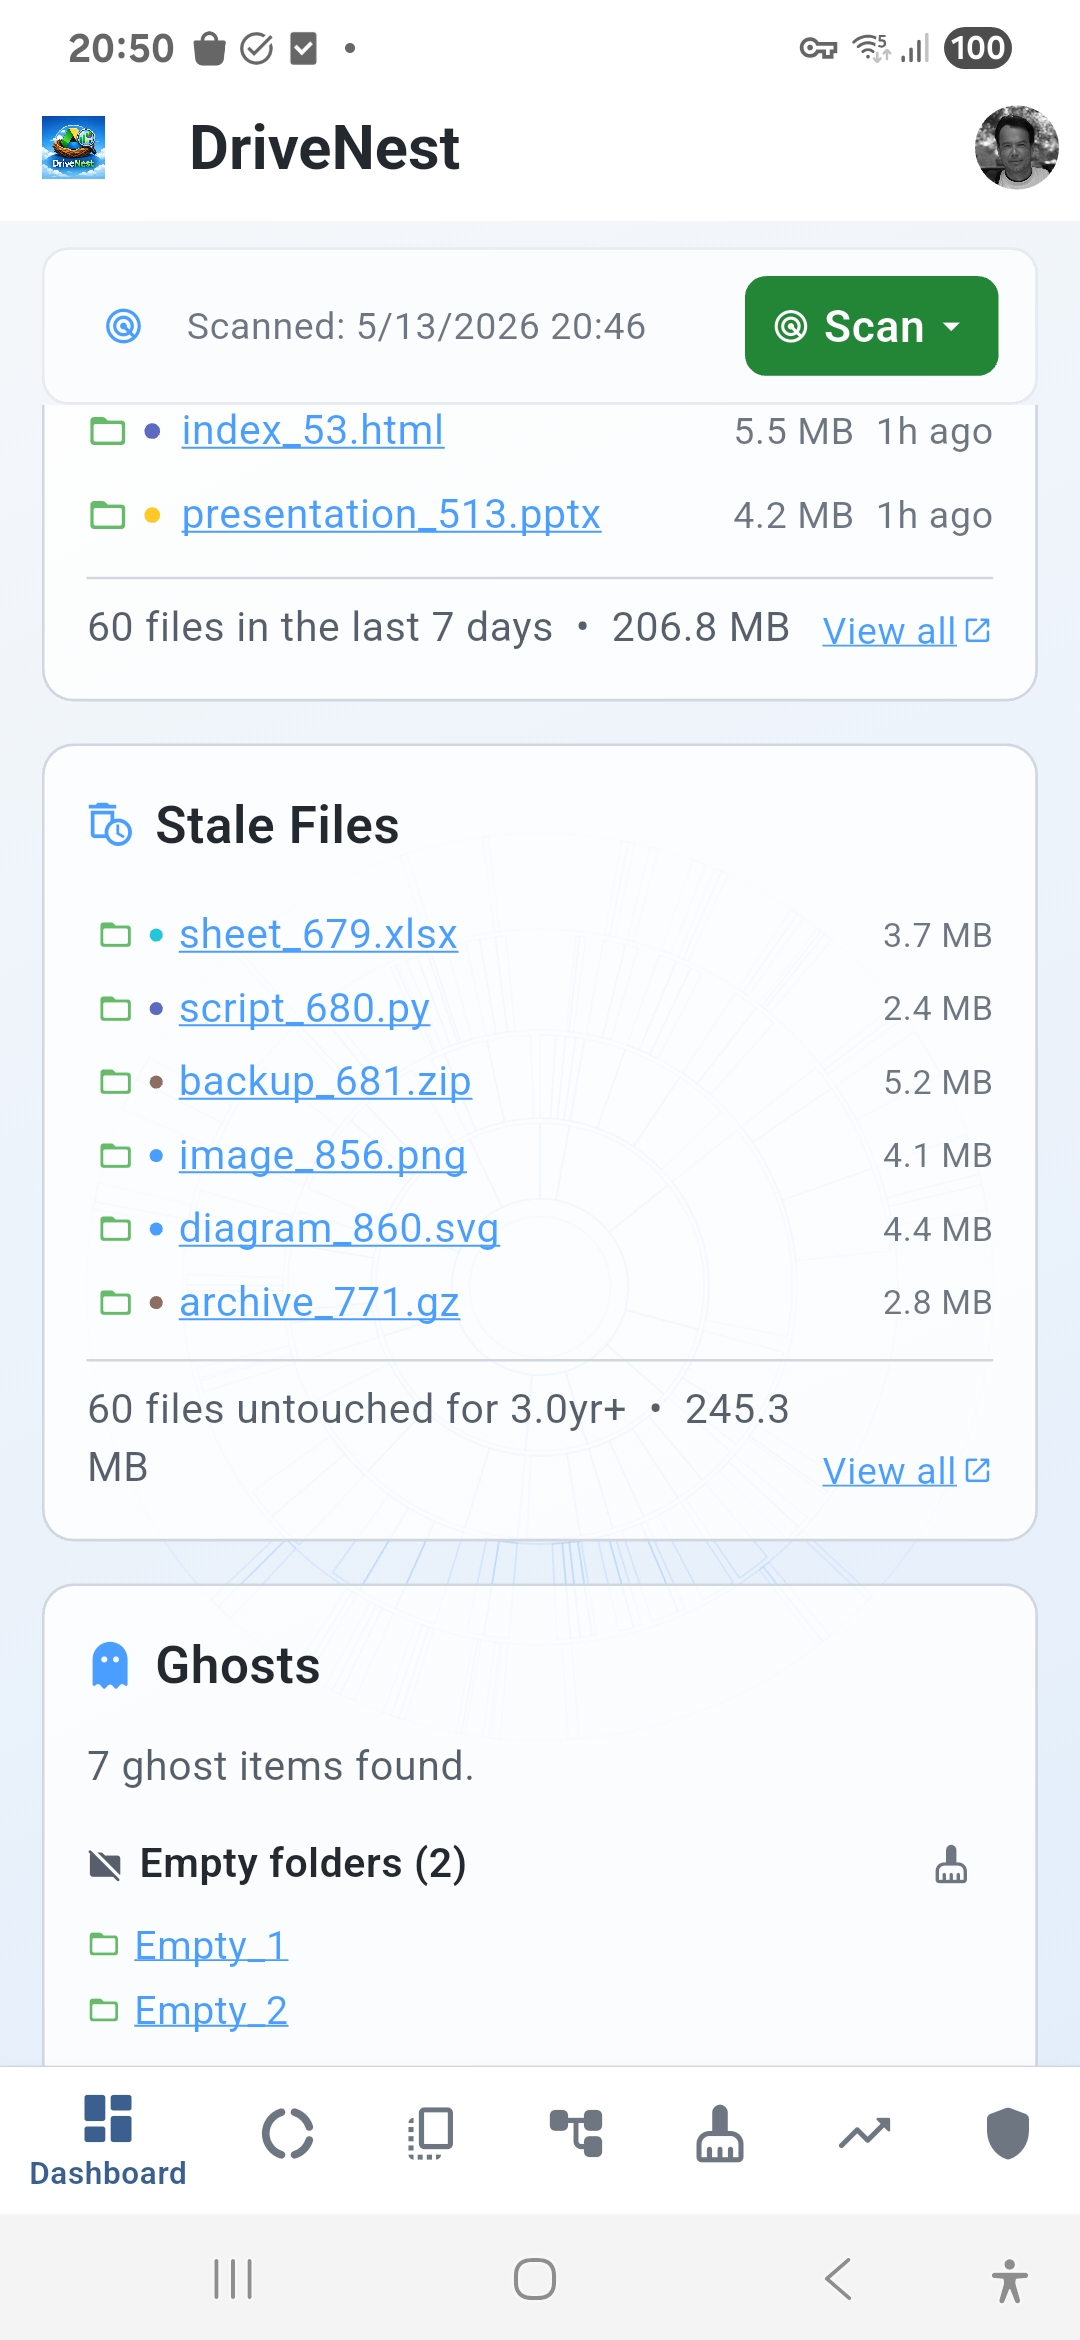Tap Android recent apps button
The width and height of the screenshot is (1080, 2340).
point(233,2280)
